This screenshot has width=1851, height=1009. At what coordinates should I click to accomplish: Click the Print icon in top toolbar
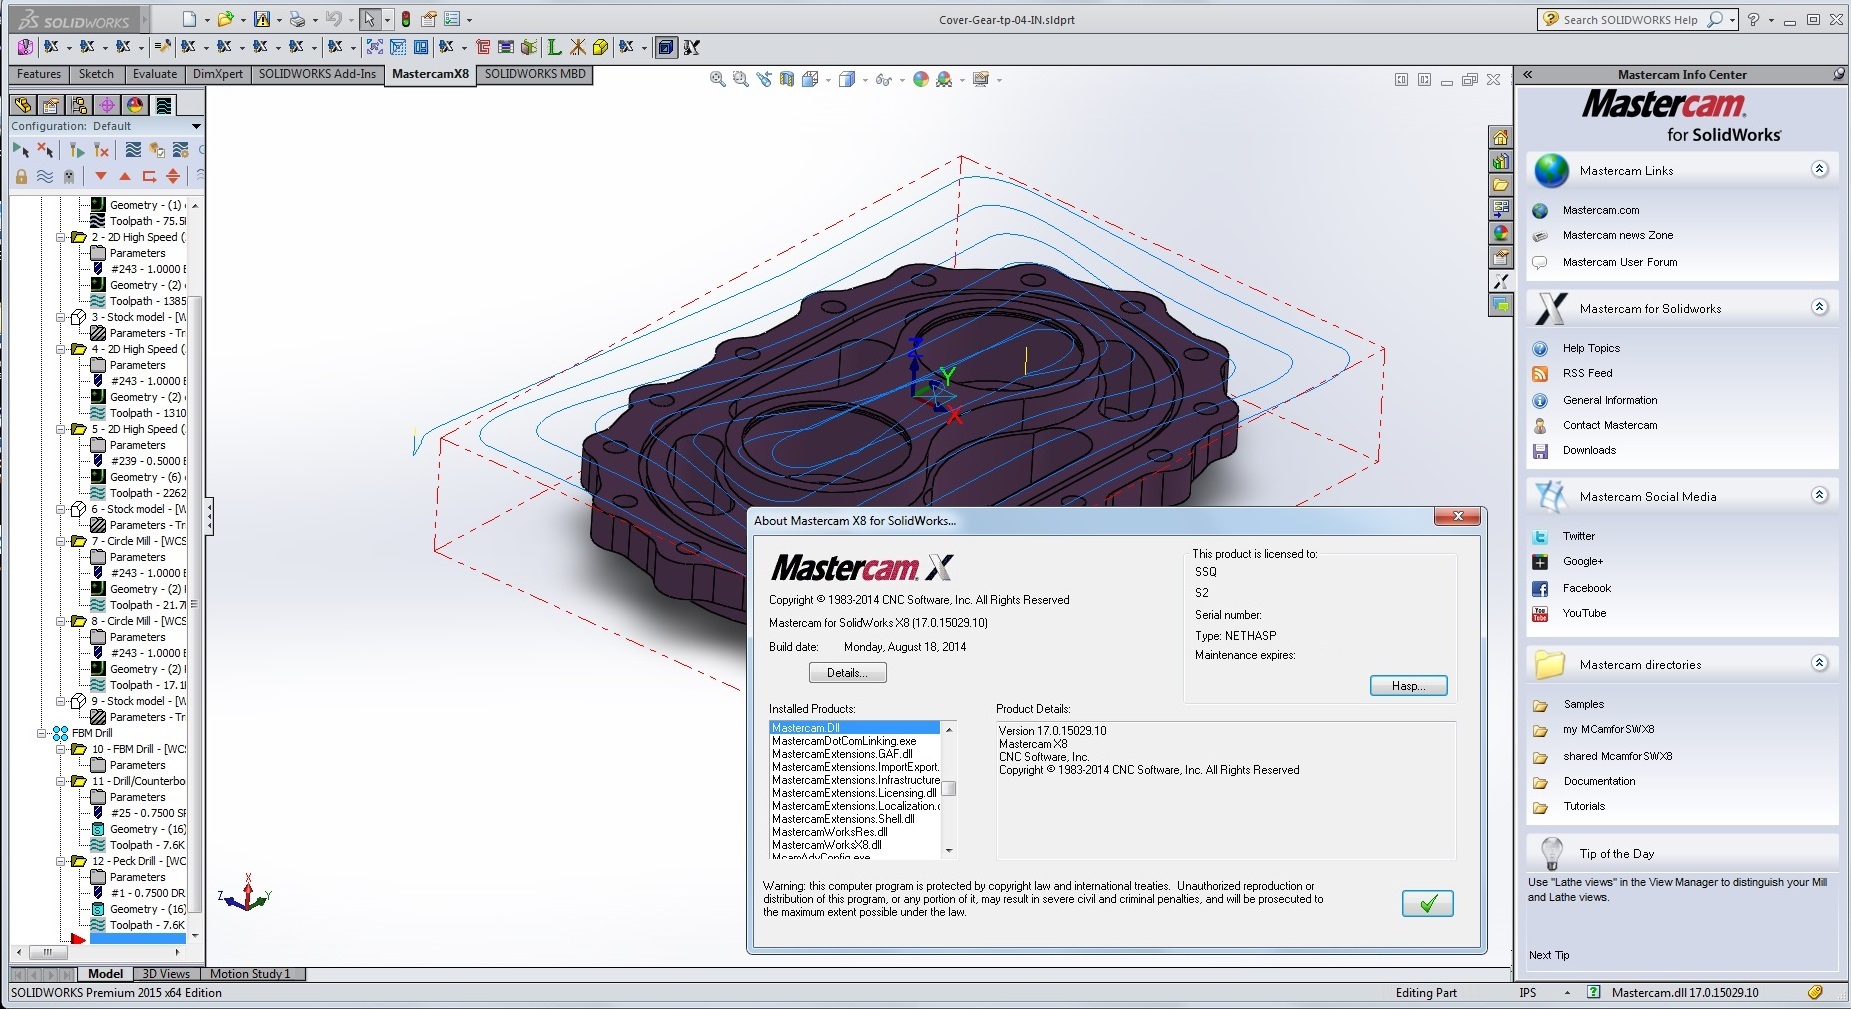click(297, 19)
